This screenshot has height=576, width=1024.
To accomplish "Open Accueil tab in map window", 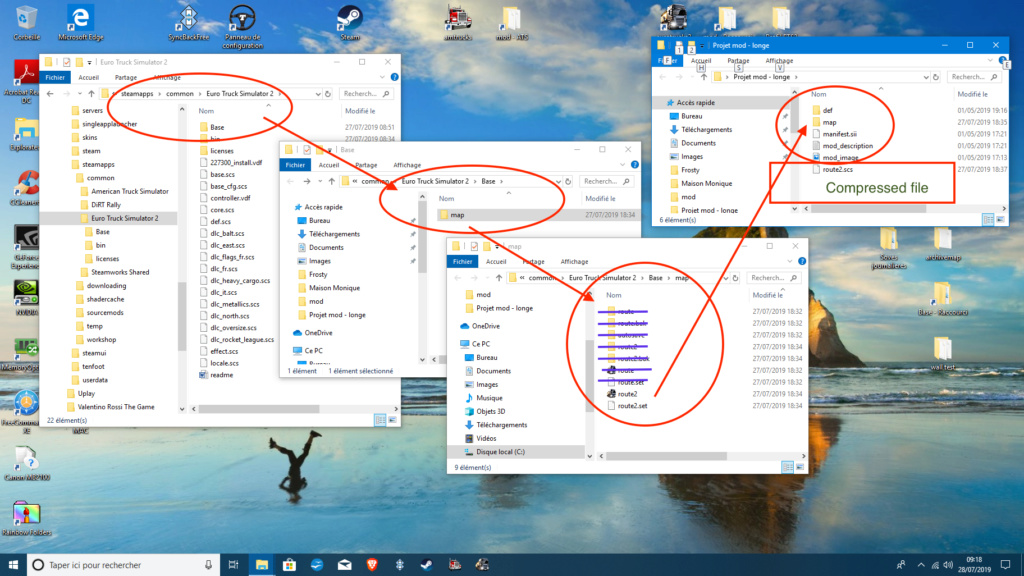I will pos(496,262).
